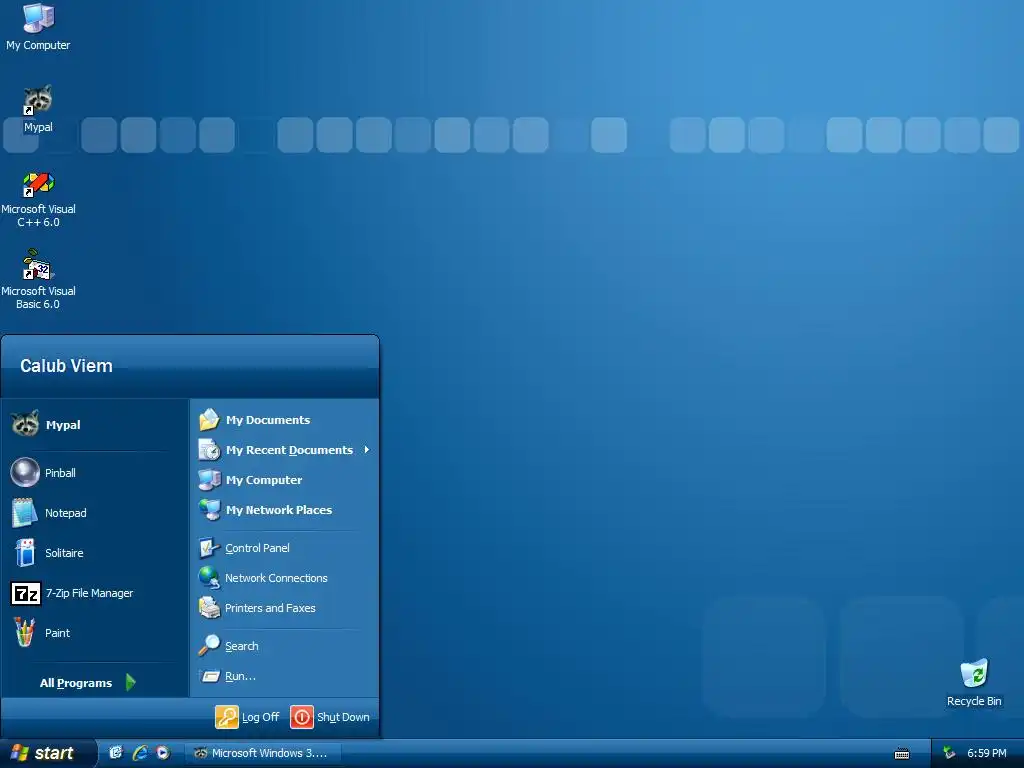Expand All Programs with the green arrow

[x=131, y=682]
